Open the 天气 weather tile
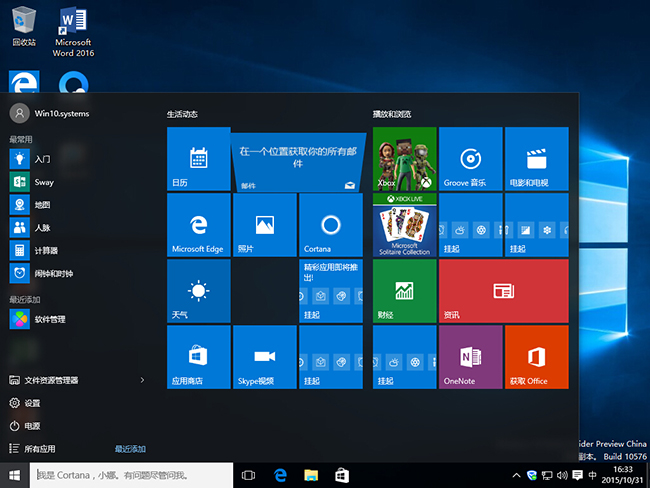The height and width of the screenshot is (488, 650). tap(199, 291)
